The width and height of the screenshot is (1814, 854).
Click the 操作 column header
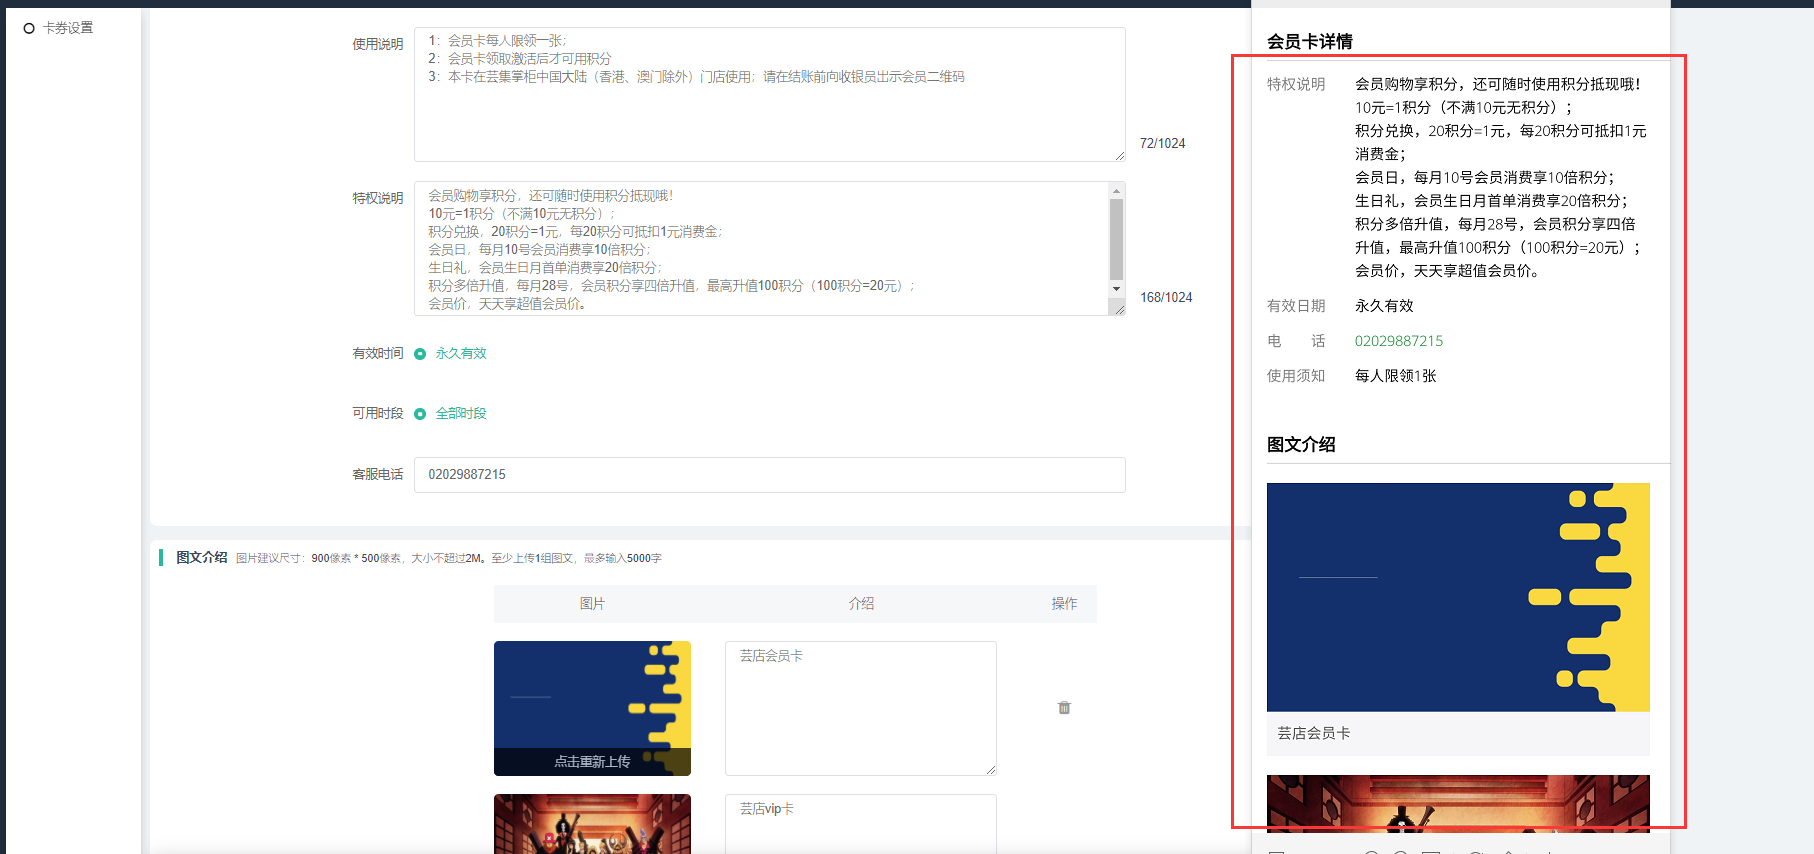coord(1064,604)
